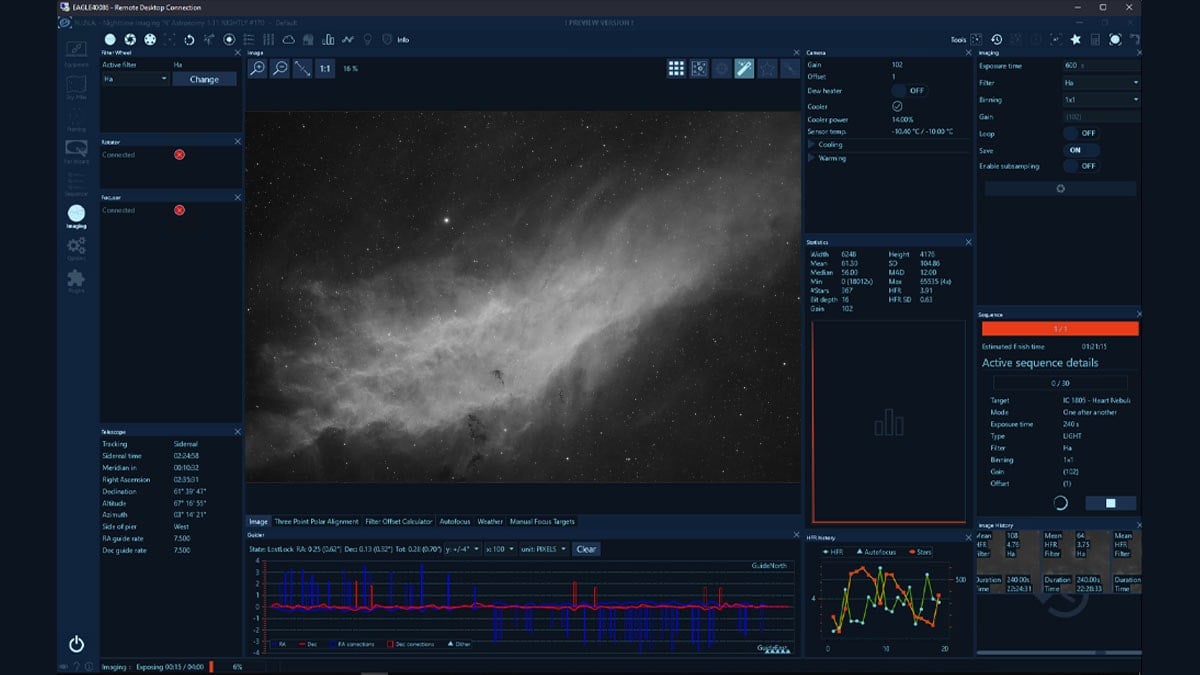Click Clear in the Guider panel
The height and width of the screenshot is (675, 1200).
coord(586,549)
